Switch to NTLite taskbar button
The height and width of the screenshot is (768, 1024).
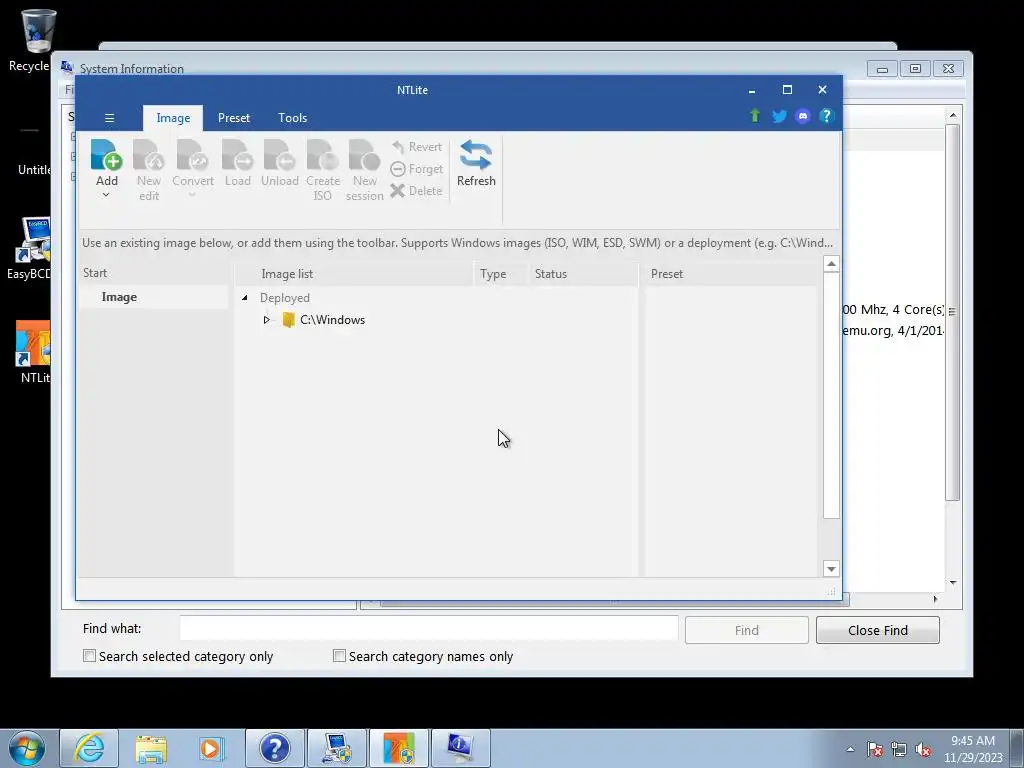[x=399, y=748]
